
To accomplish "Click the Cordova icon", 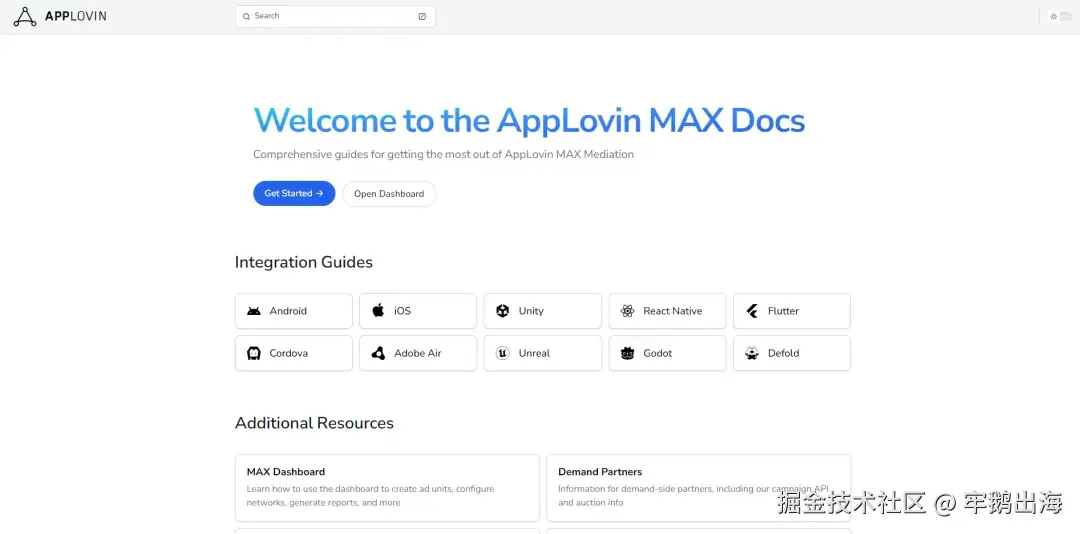I will tap(253, 353).
